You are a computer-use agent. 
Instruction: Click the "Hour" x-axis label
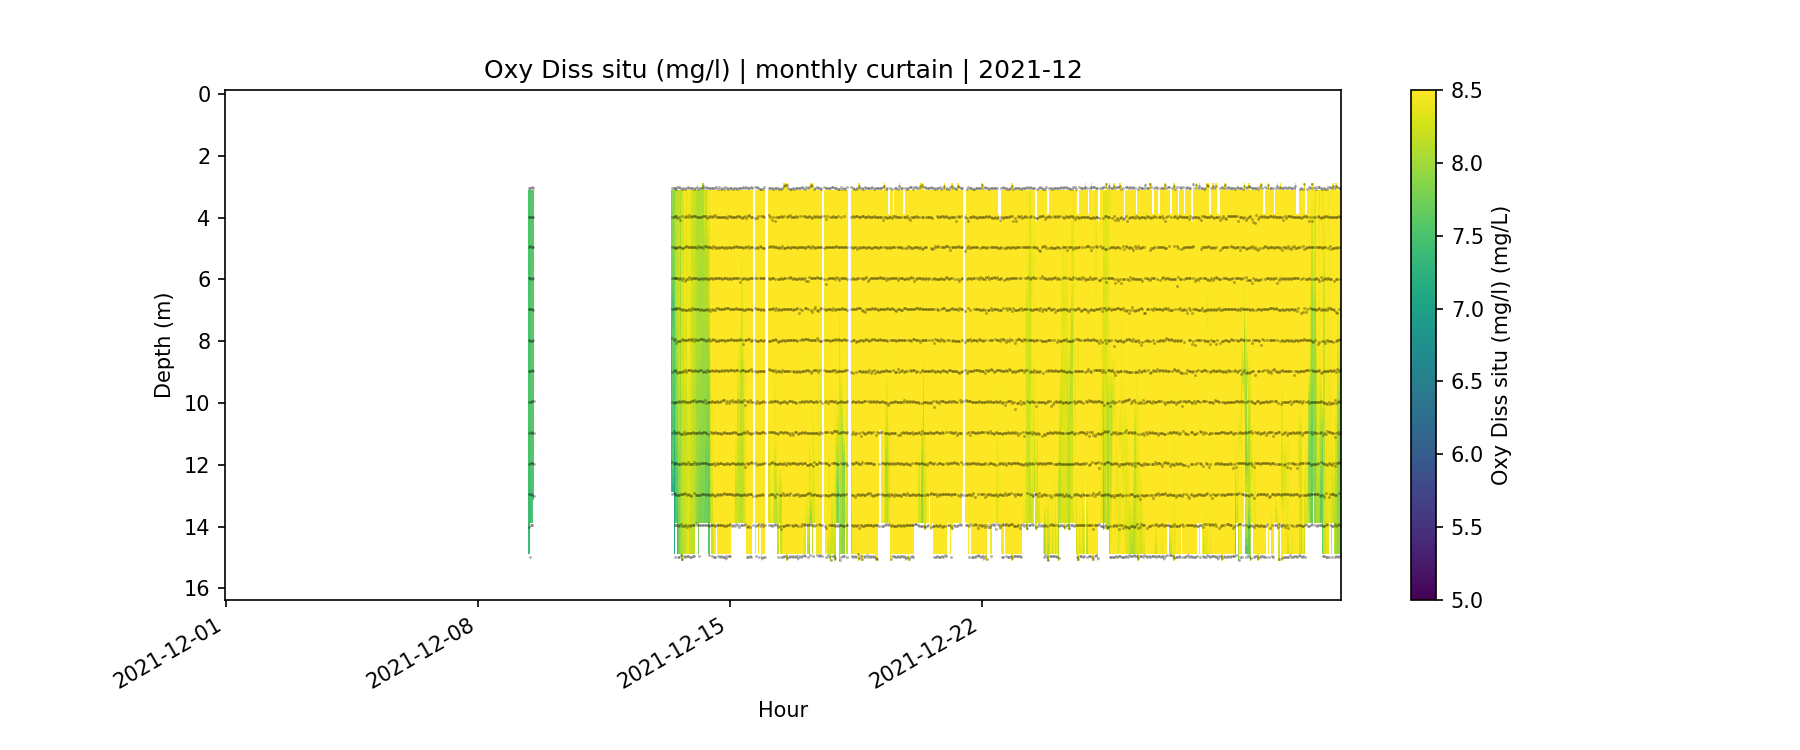pyautogui.click(x=782, y=710)
